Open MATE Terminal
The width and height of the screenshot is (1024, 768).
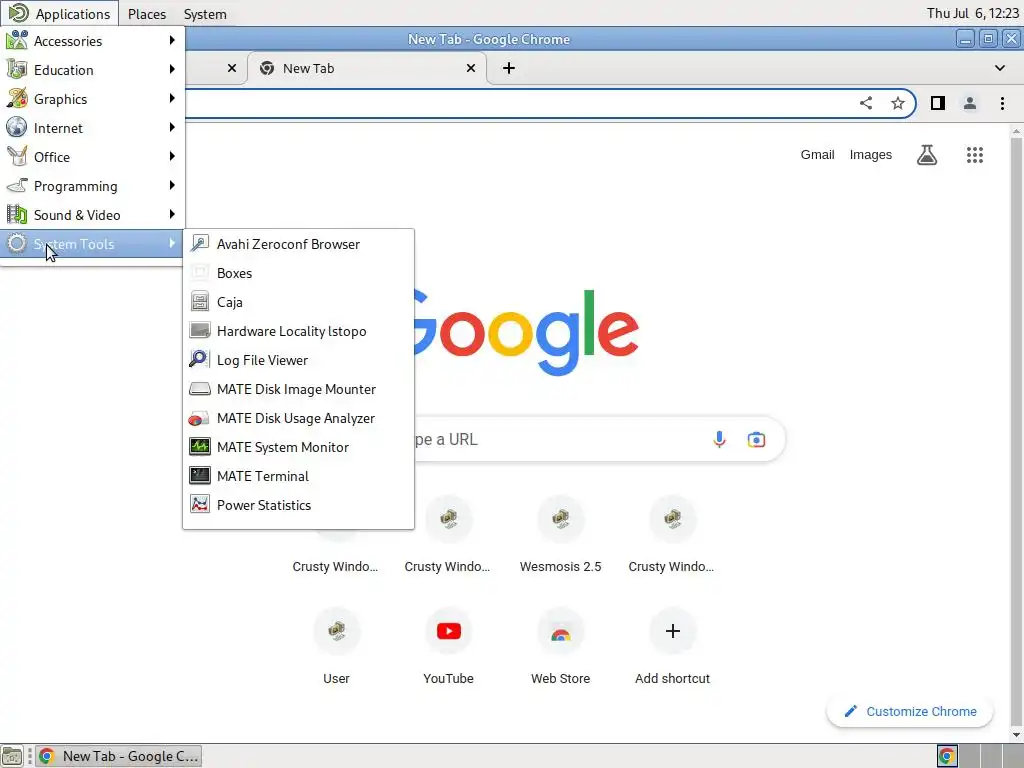(x=298, y=476)
